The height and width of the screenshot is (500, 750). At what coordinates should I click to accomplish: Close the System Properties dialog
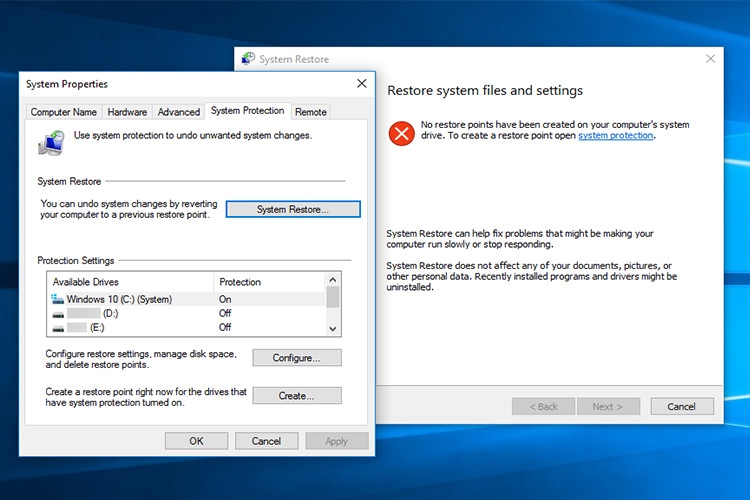point(362,84)
